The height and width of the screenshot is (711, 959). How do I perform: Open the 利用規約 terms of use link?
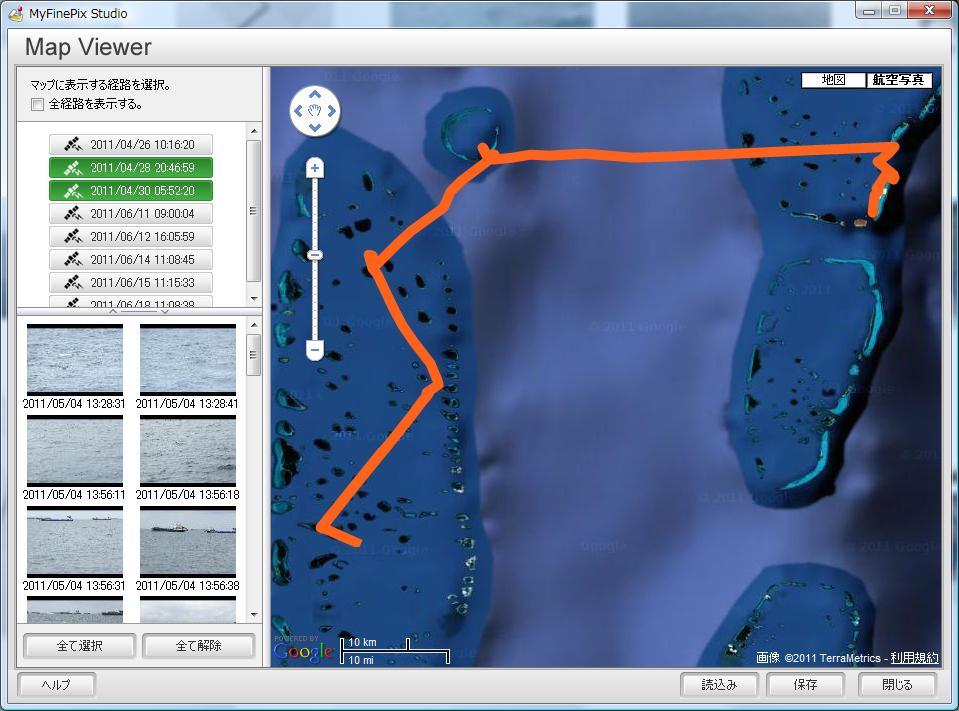914,658
